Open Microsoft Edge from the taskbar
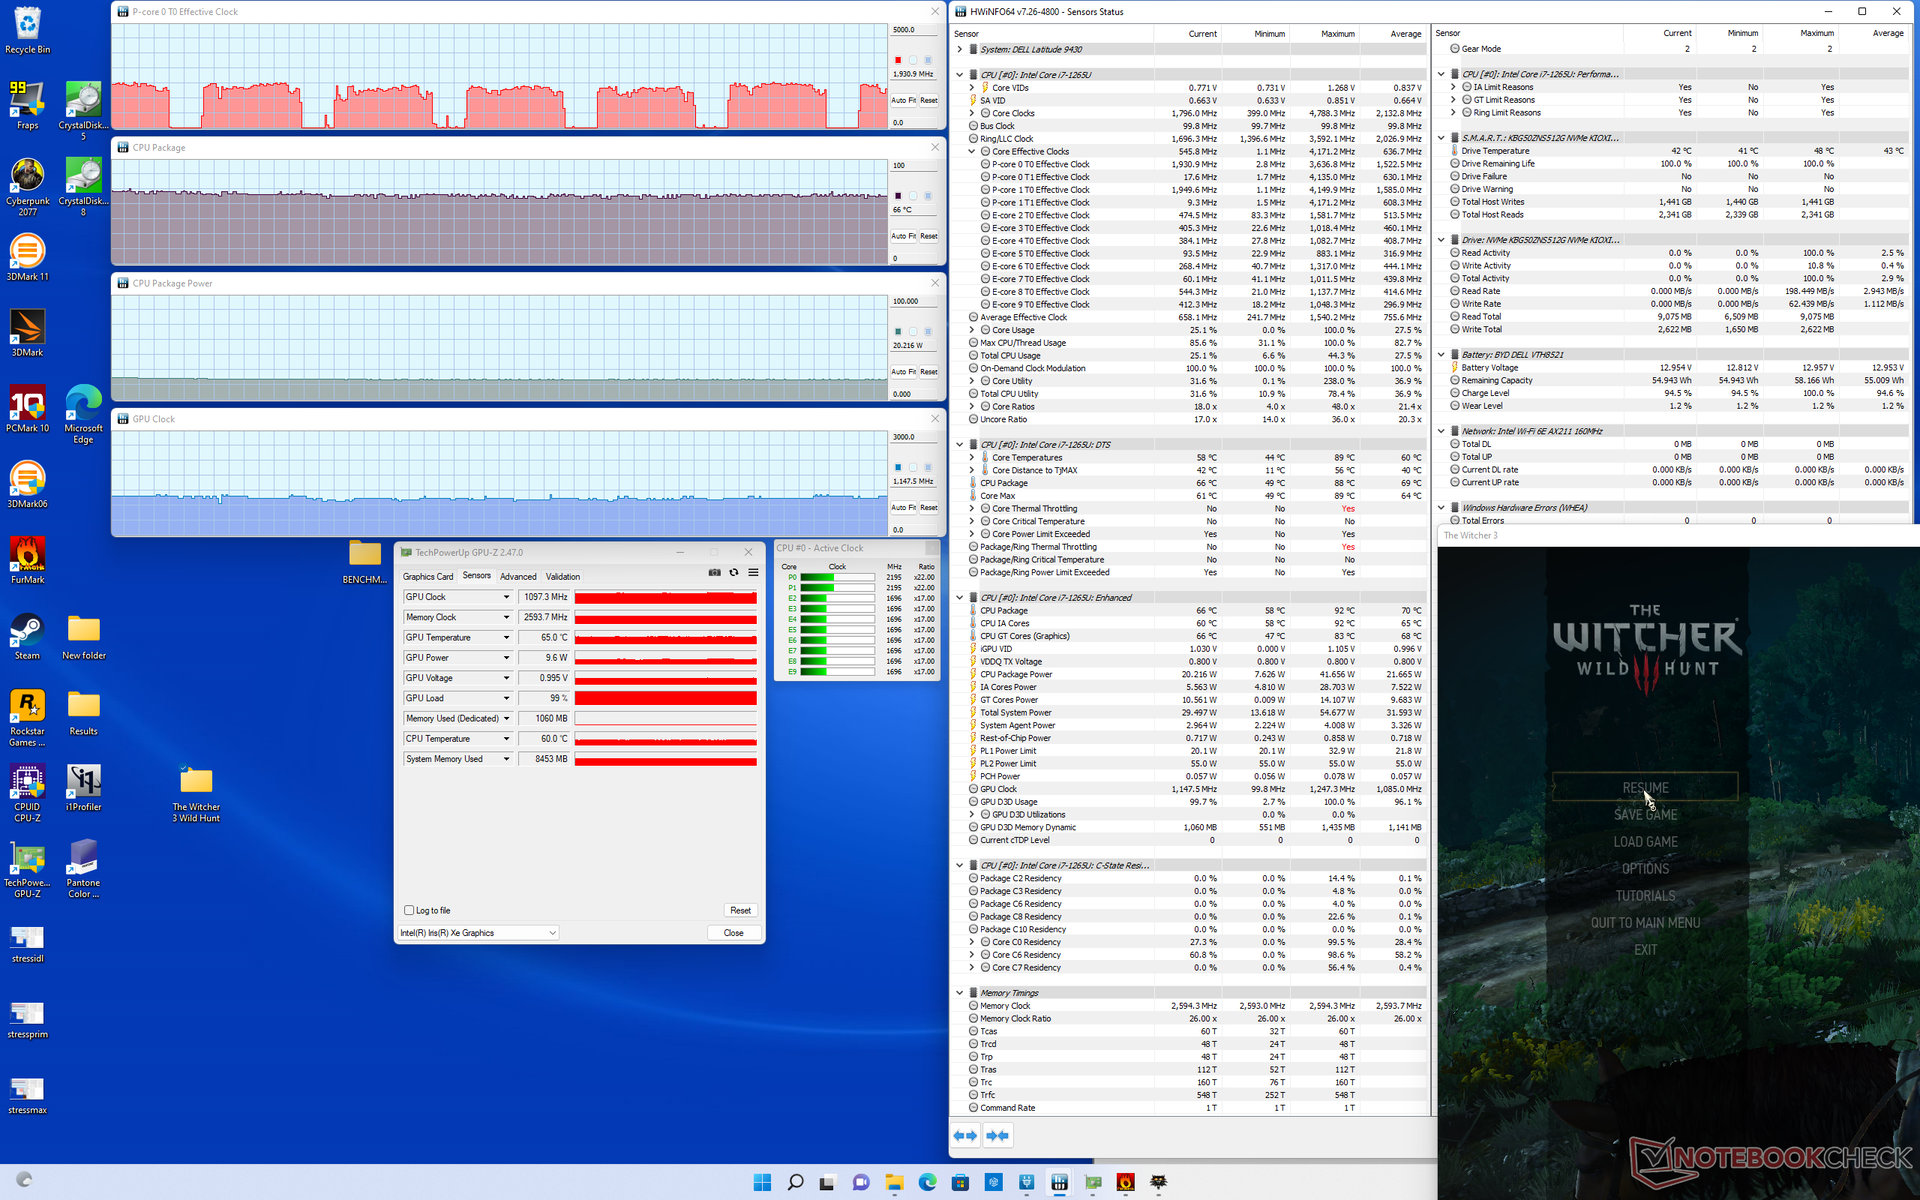 click(927, 1182)
